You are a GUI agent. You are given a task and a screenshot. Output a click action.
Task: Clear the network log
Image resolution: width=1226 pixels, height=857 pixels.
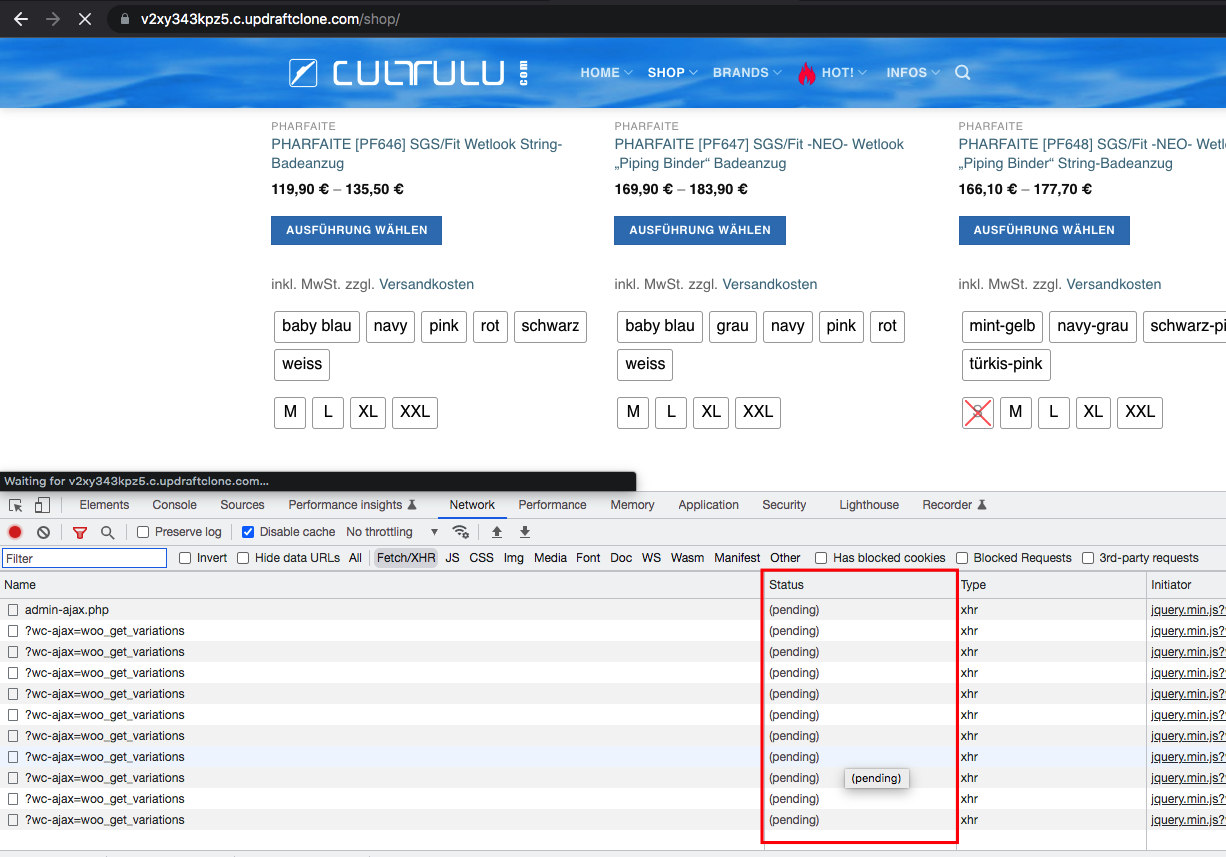[x=44, y=532]
